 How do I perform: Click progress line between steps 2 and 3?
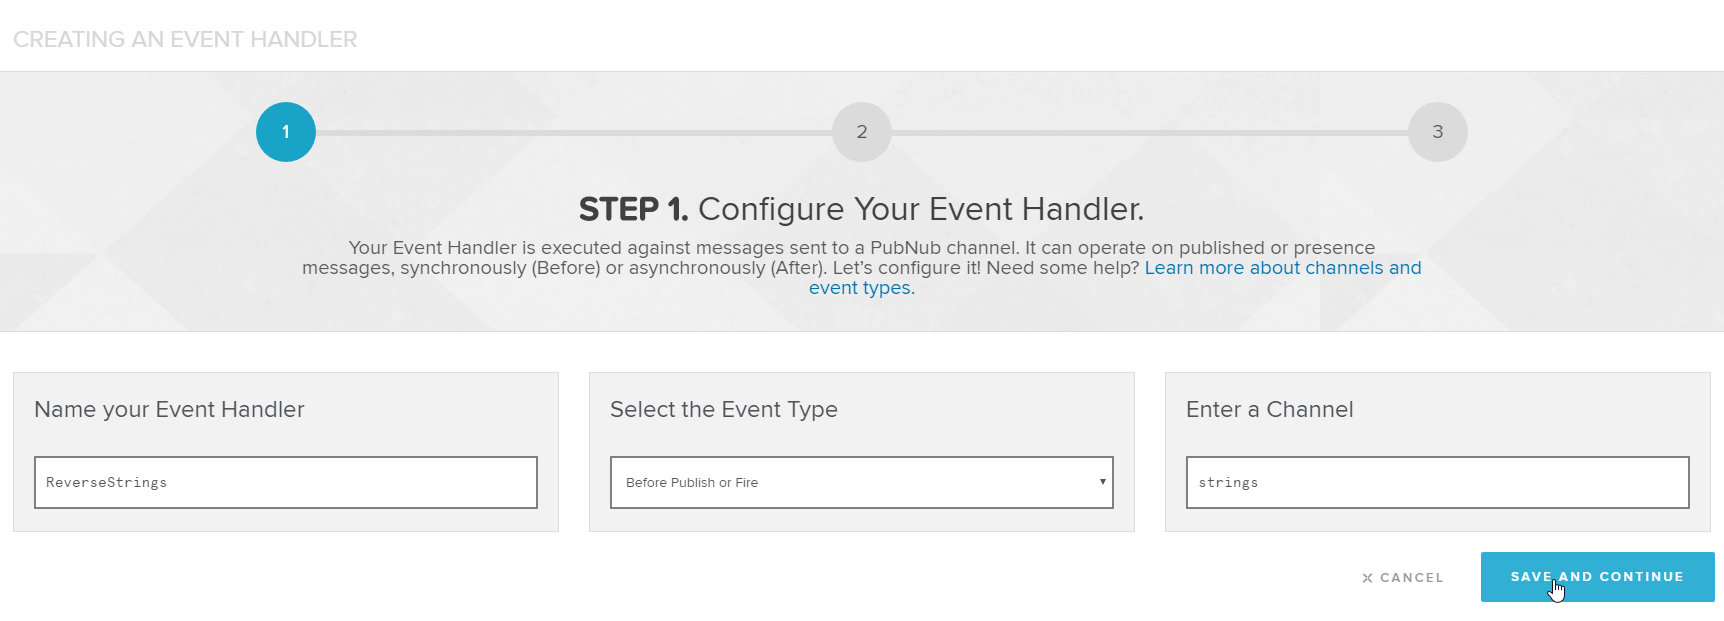point(1150,132)
